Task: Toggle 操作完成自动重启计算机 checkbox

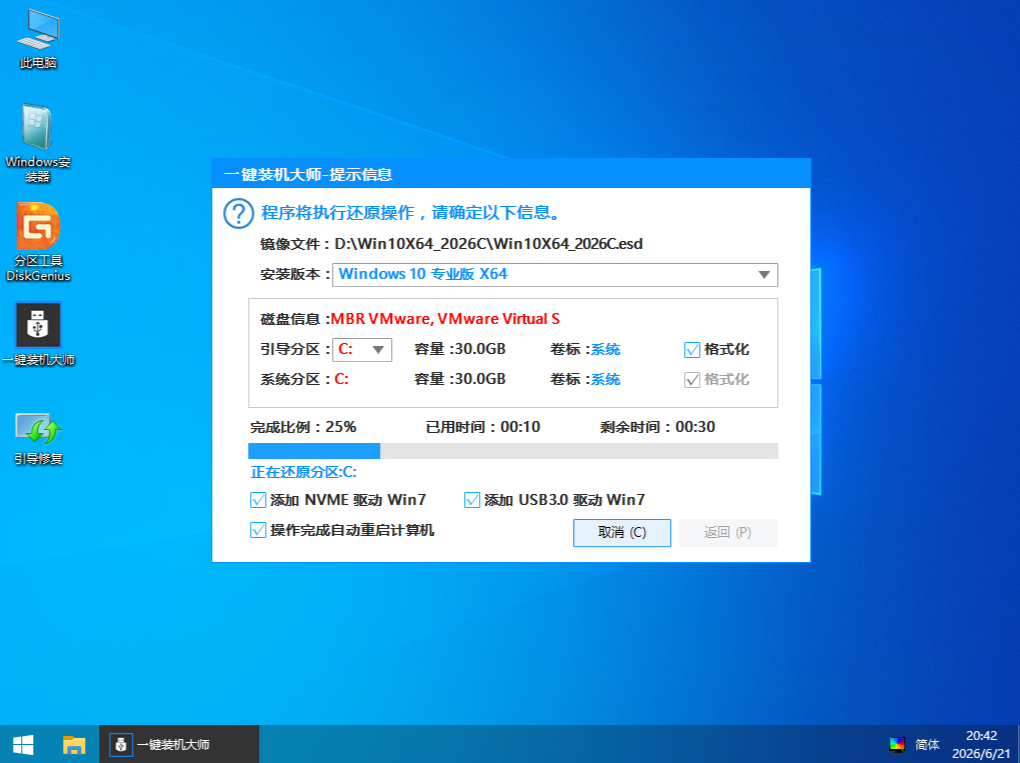Action: point(258,530)
